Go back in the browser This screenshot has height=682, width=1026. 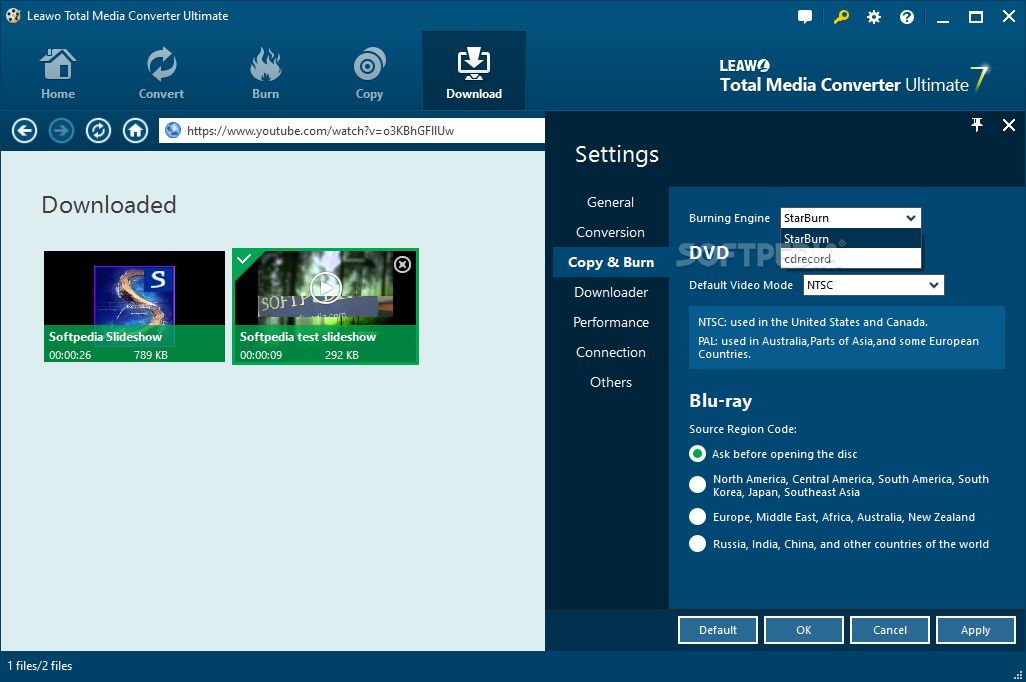(x=24, y=131)
